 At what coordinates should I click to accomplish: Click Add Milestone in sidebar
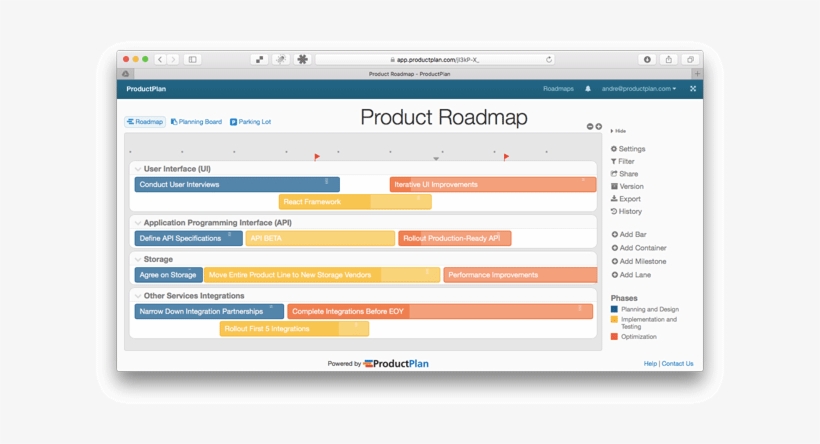[x=639, y=261]
